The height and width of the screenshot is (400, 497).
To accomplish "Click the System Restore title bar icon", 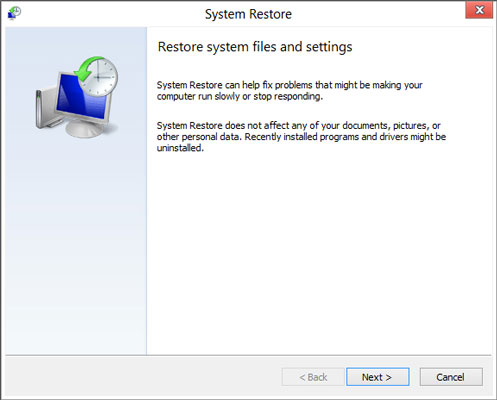I will click(14, 13).
